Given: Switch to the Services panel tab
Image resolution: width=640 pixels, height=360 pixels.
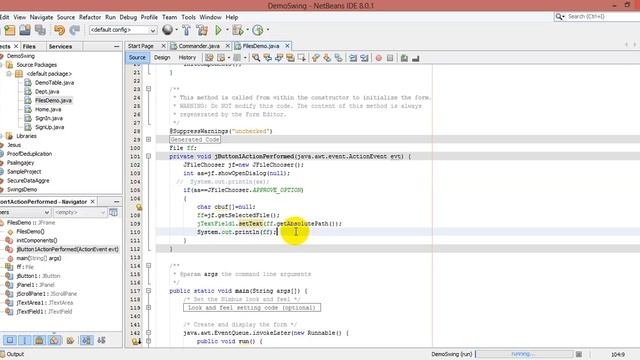Looking at the screenshot, I should point(60,47).
